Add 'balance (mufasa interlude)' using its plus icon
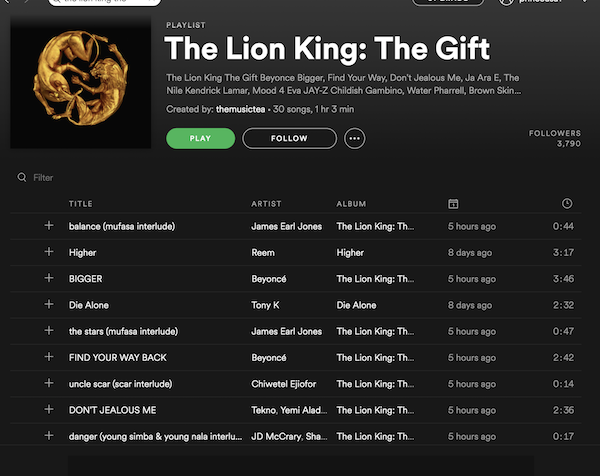Image resolution: width=600 pixels, height=476 pixels. pos(49,225)
